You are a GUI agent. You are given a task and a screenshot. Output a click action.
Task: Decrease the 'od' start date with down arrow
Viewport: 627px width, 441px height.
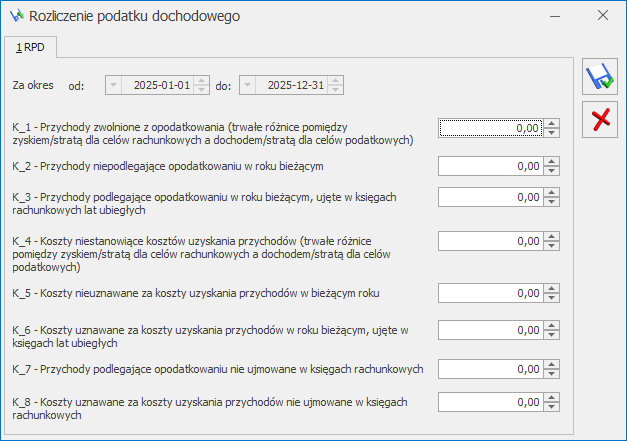(202, 90)
